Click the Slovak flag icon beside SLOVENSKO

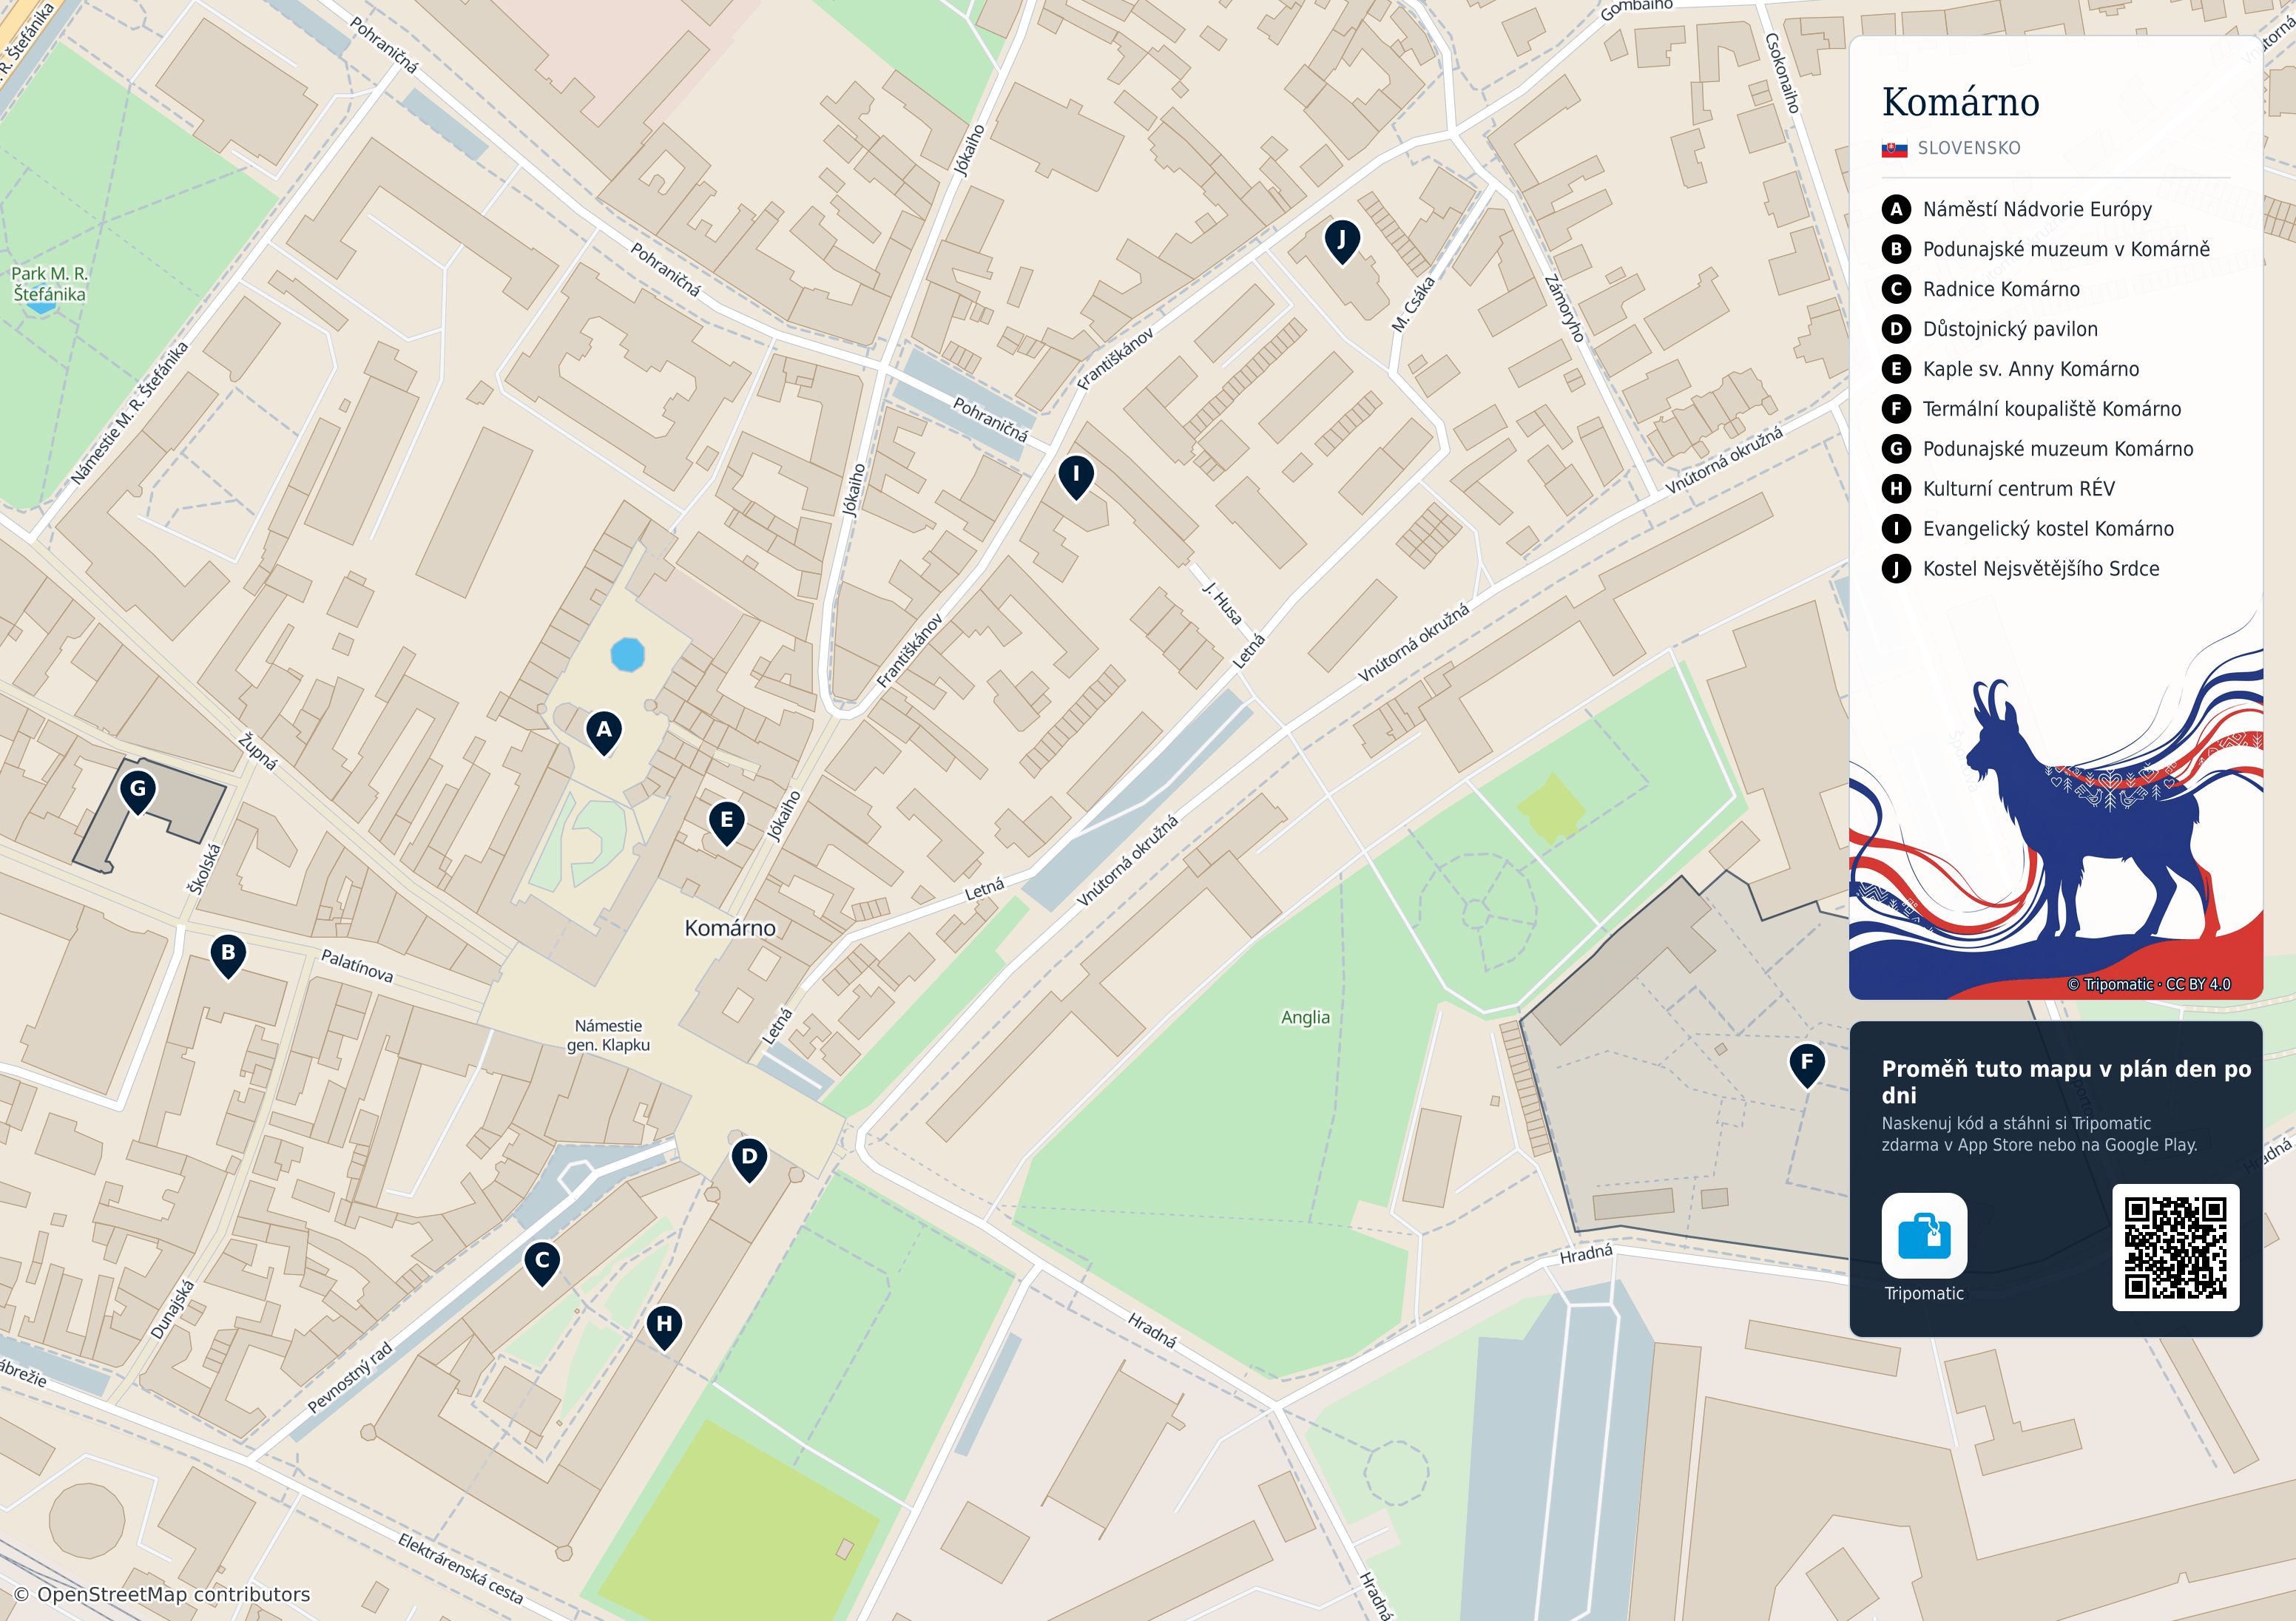point(1894,149)
